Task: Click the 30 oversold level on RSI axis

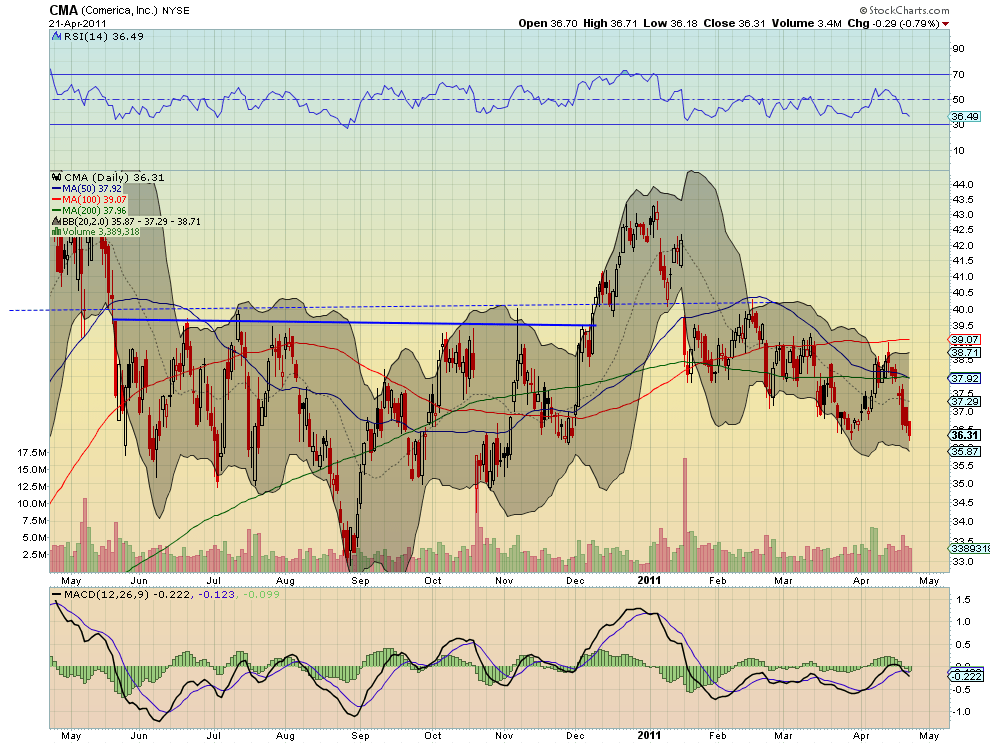Action: tap(958, 125)
